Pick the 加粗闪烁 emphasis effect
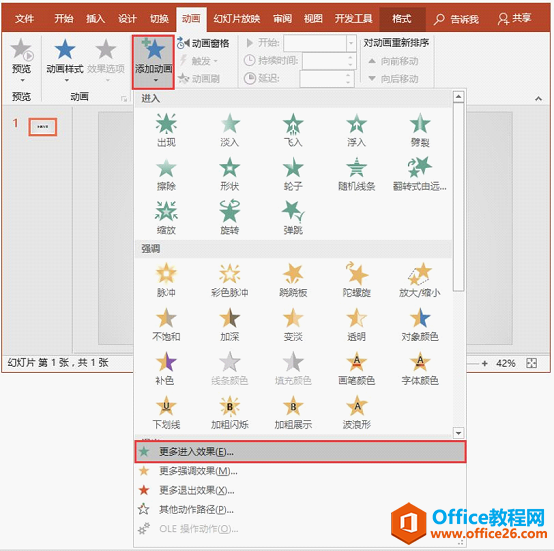The width and height of the screenshot is (554, 551). [230, 412]
